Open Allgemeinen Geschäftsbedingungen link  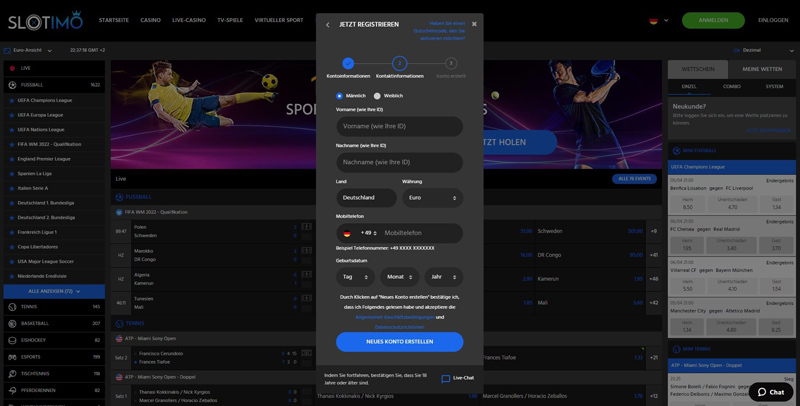394,317
